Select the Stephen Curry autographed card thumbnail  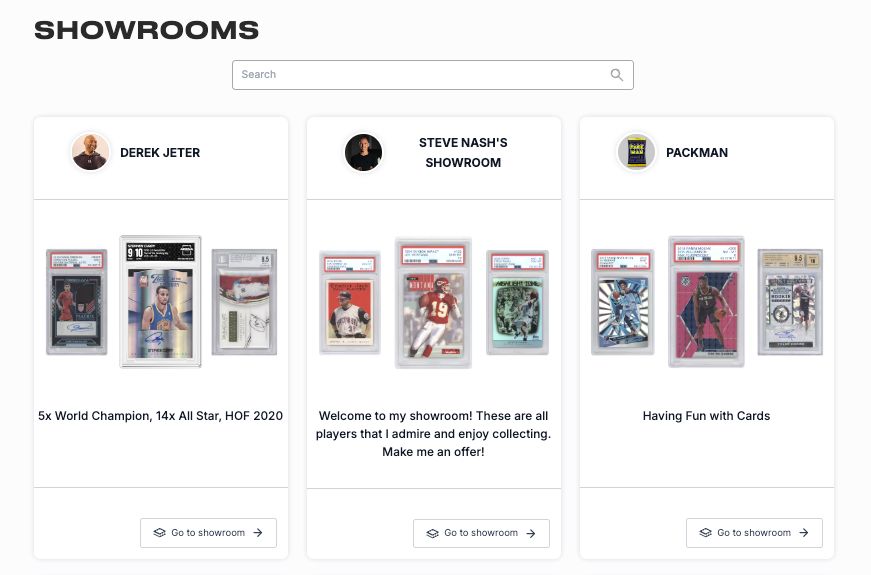(x=161, y=302)
